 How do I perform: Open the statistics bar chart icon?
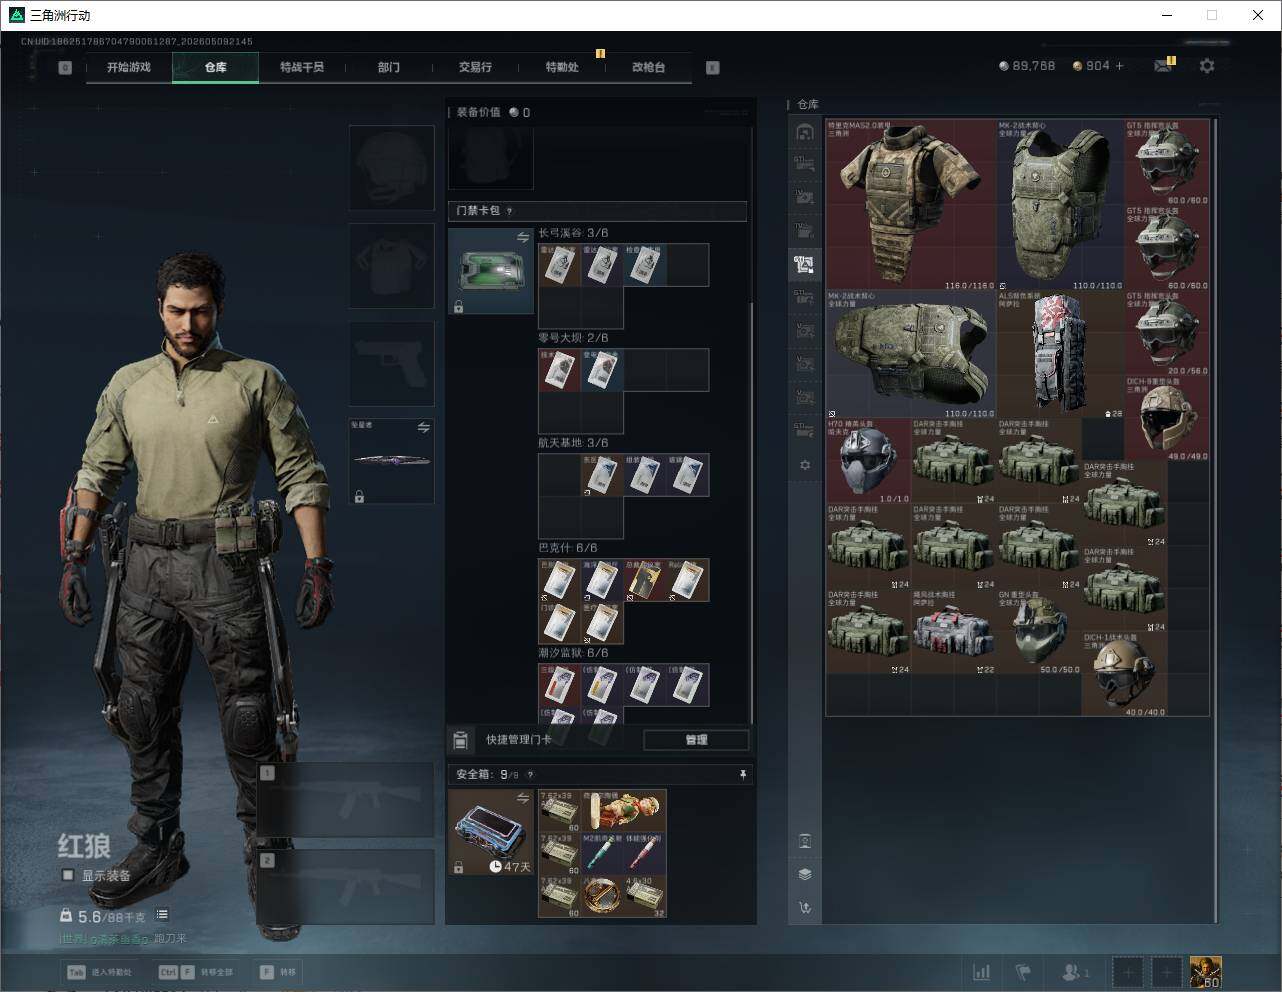coord(982,972)
